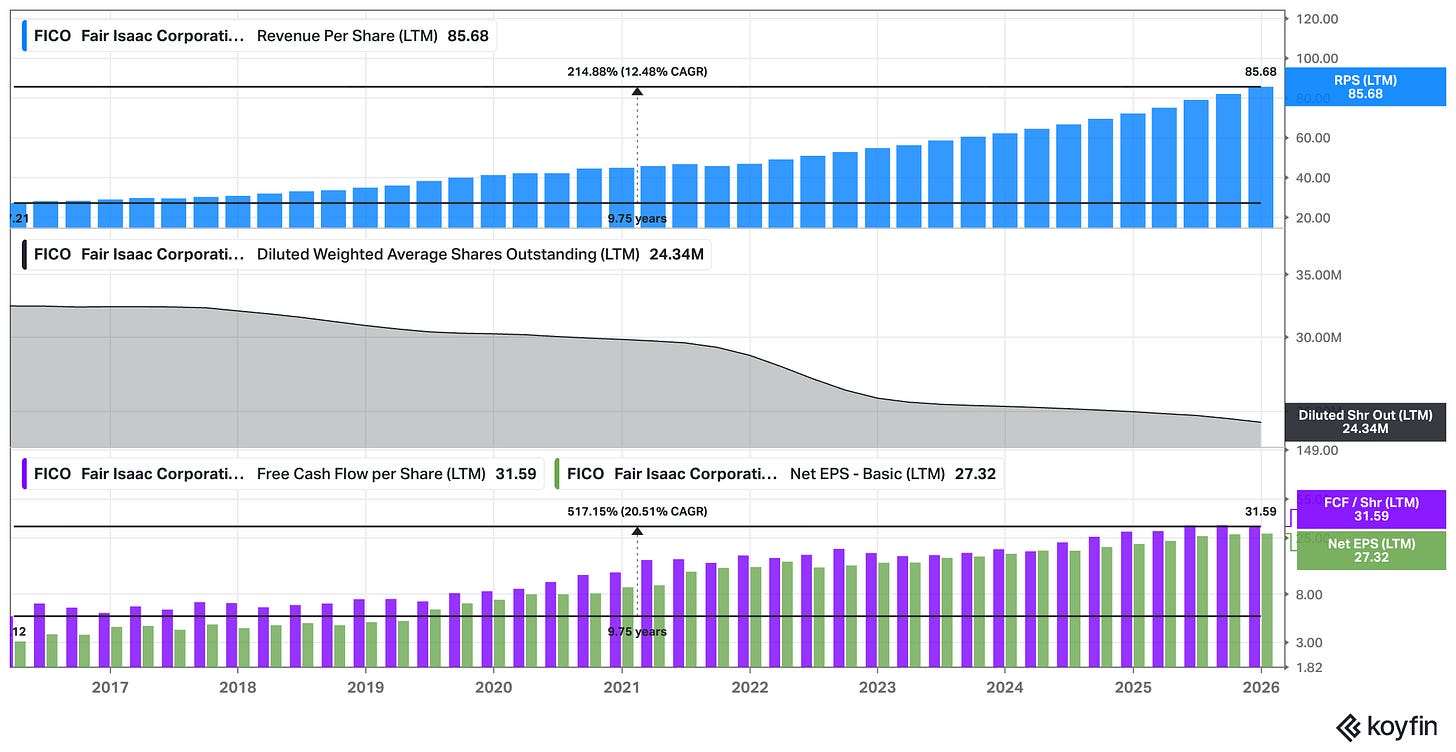The width and height of the screenshot is (1456, 752).
Task: Click 85.68 value in Revenue Per Share legend
Action: [467, 36]
